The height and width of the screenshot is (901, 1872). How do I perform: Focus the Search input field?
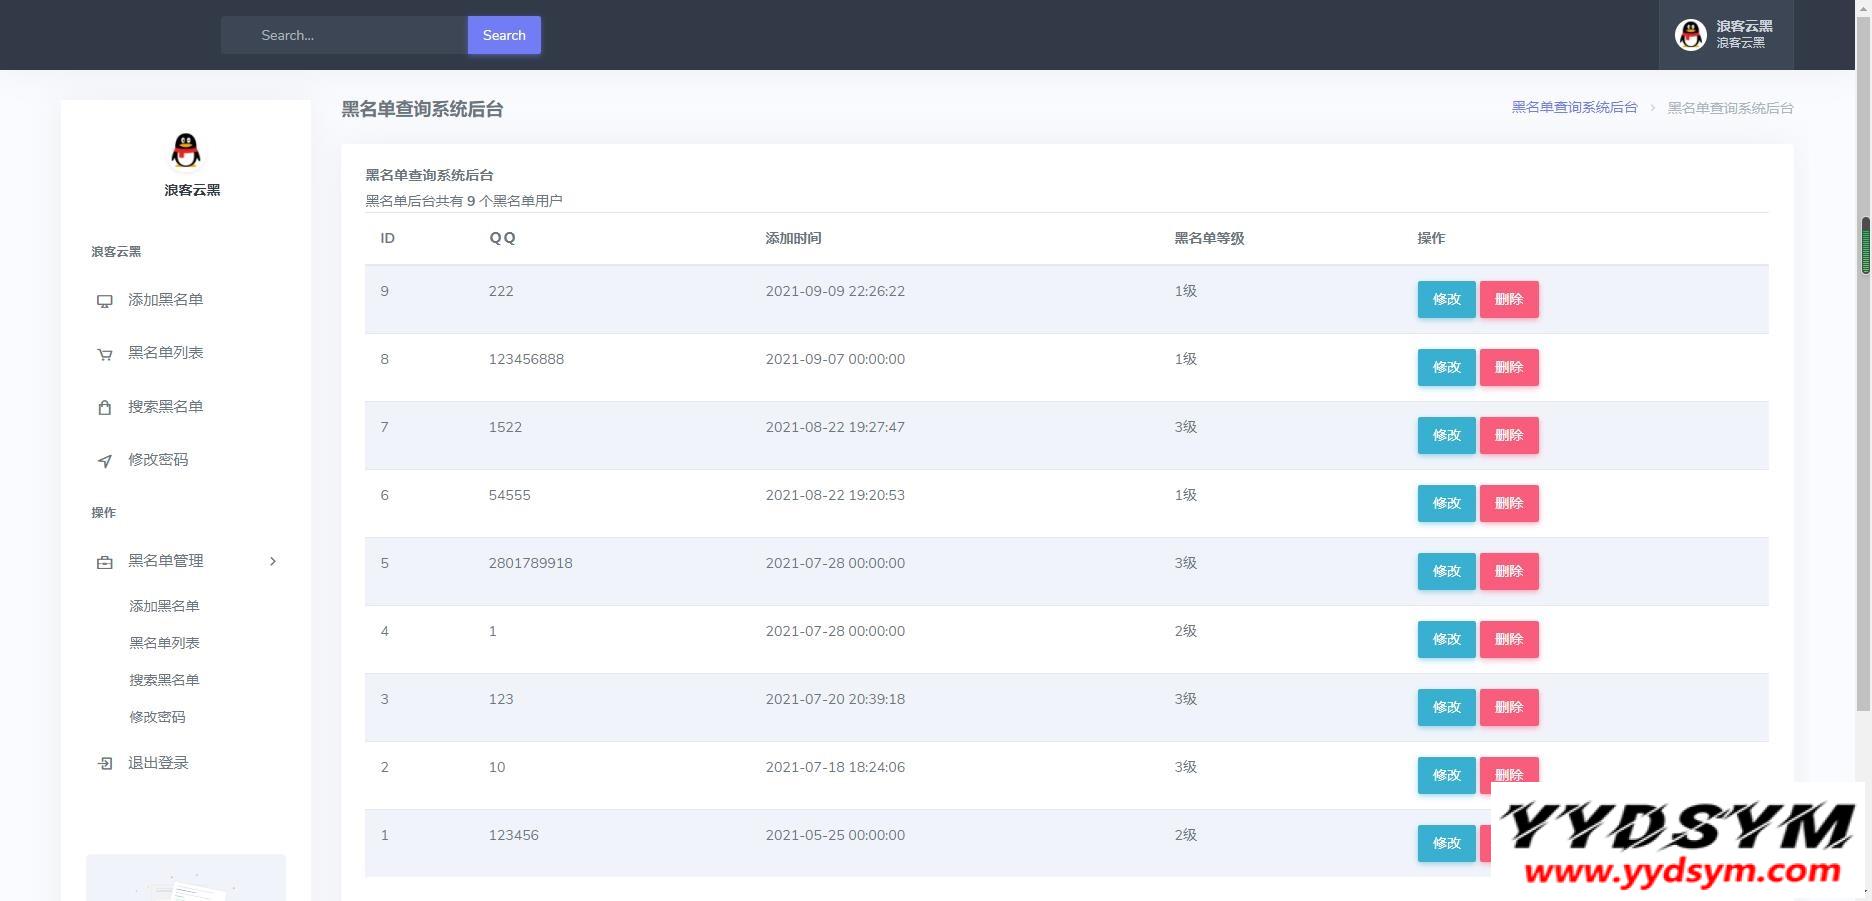[x=345, y=35]
